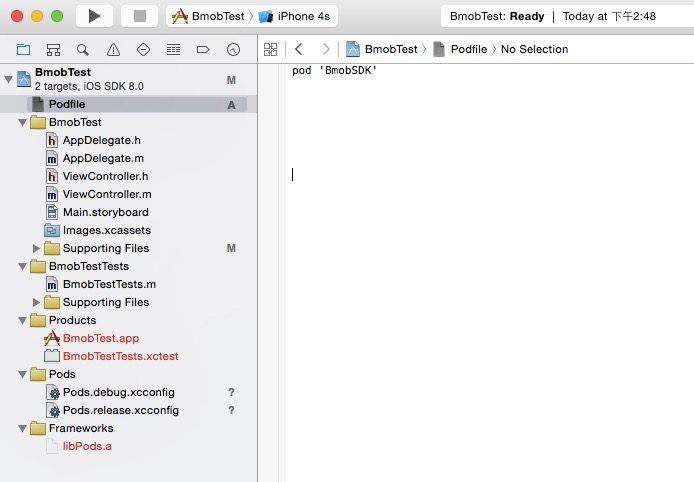694x482 pixels.
Task: Open Pods.debug.xcconfig
Action: [x=110, y=393]
